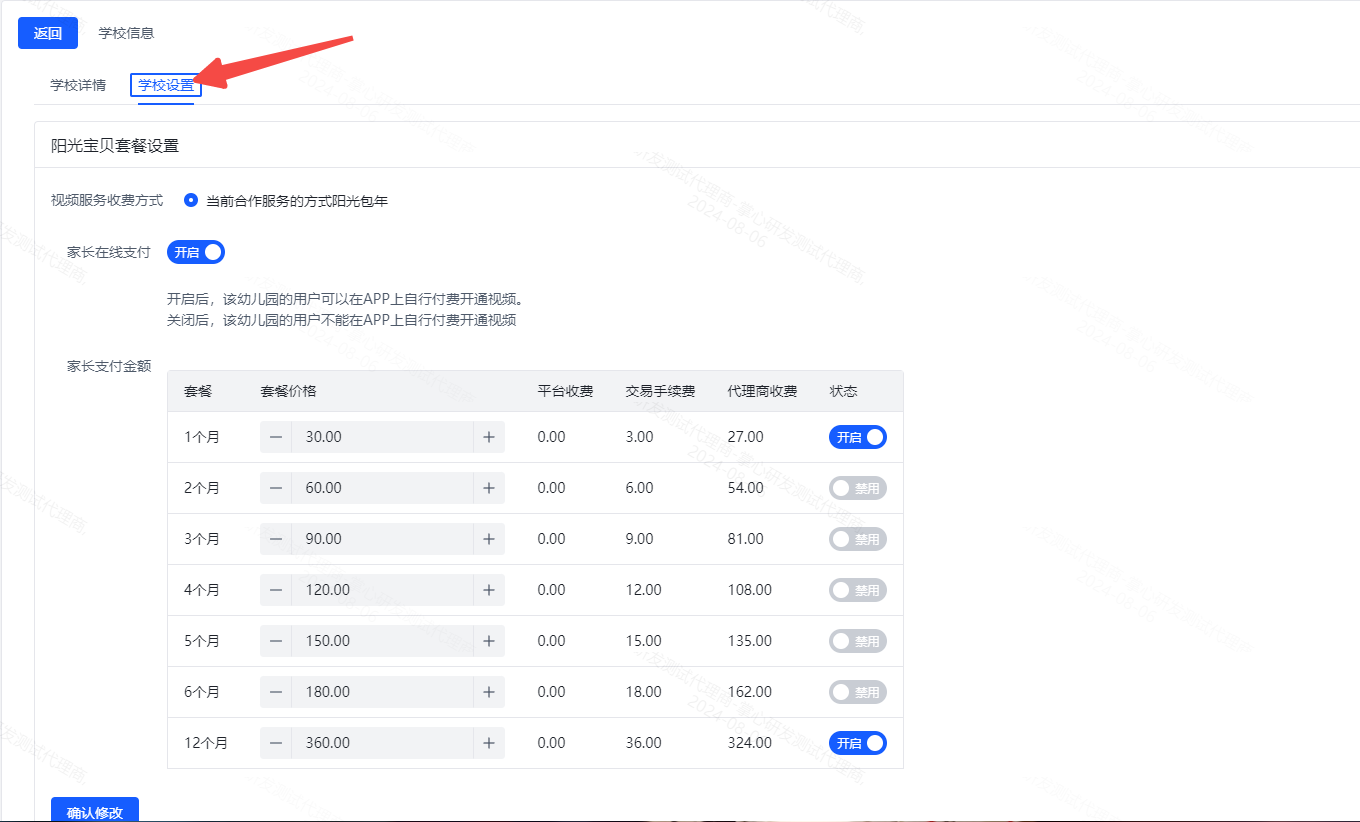This screenshot has width=1360, height=822.
Task: Switch to the 学校详情 tab
Action: (x=78, y=85)
